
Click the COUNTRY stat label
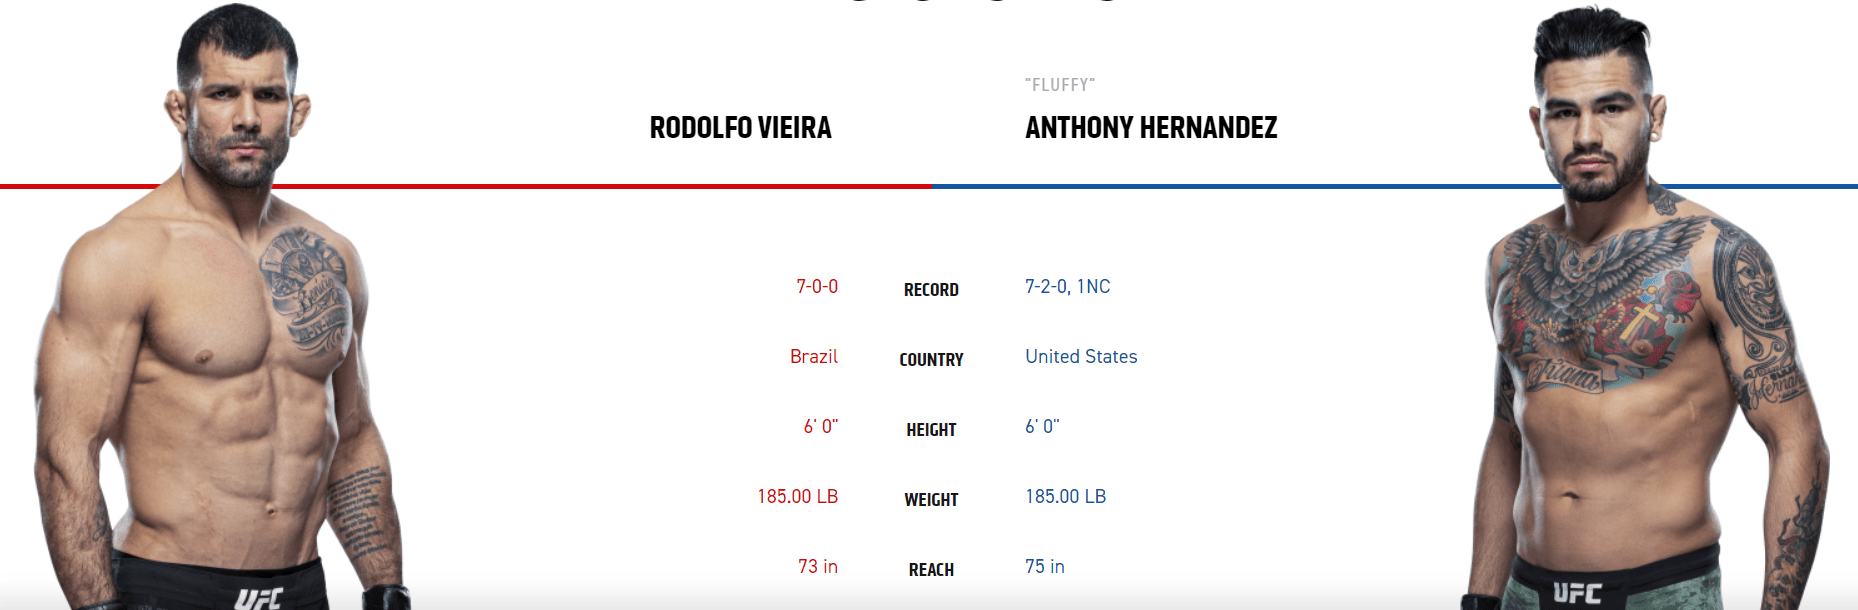[931, 360]
